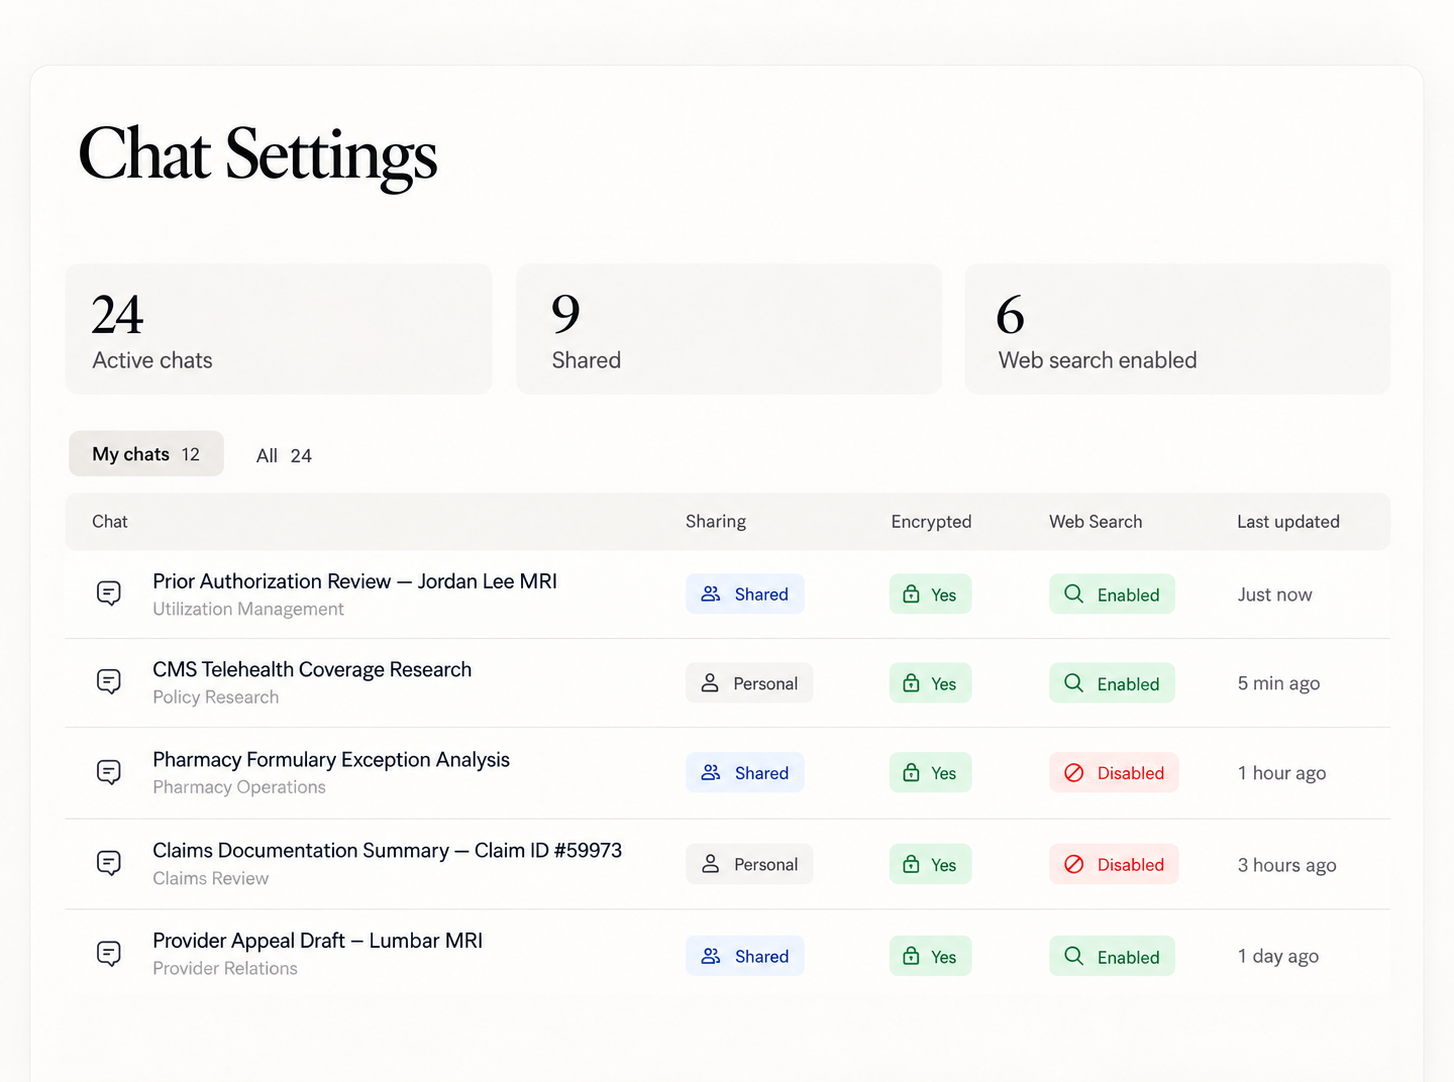Image resolution: width=1454 pixels, height=1082 pixels.
Task: Click chat icon for CMS Telehealth Coverage Research
Action: click(x=109, y=682)
